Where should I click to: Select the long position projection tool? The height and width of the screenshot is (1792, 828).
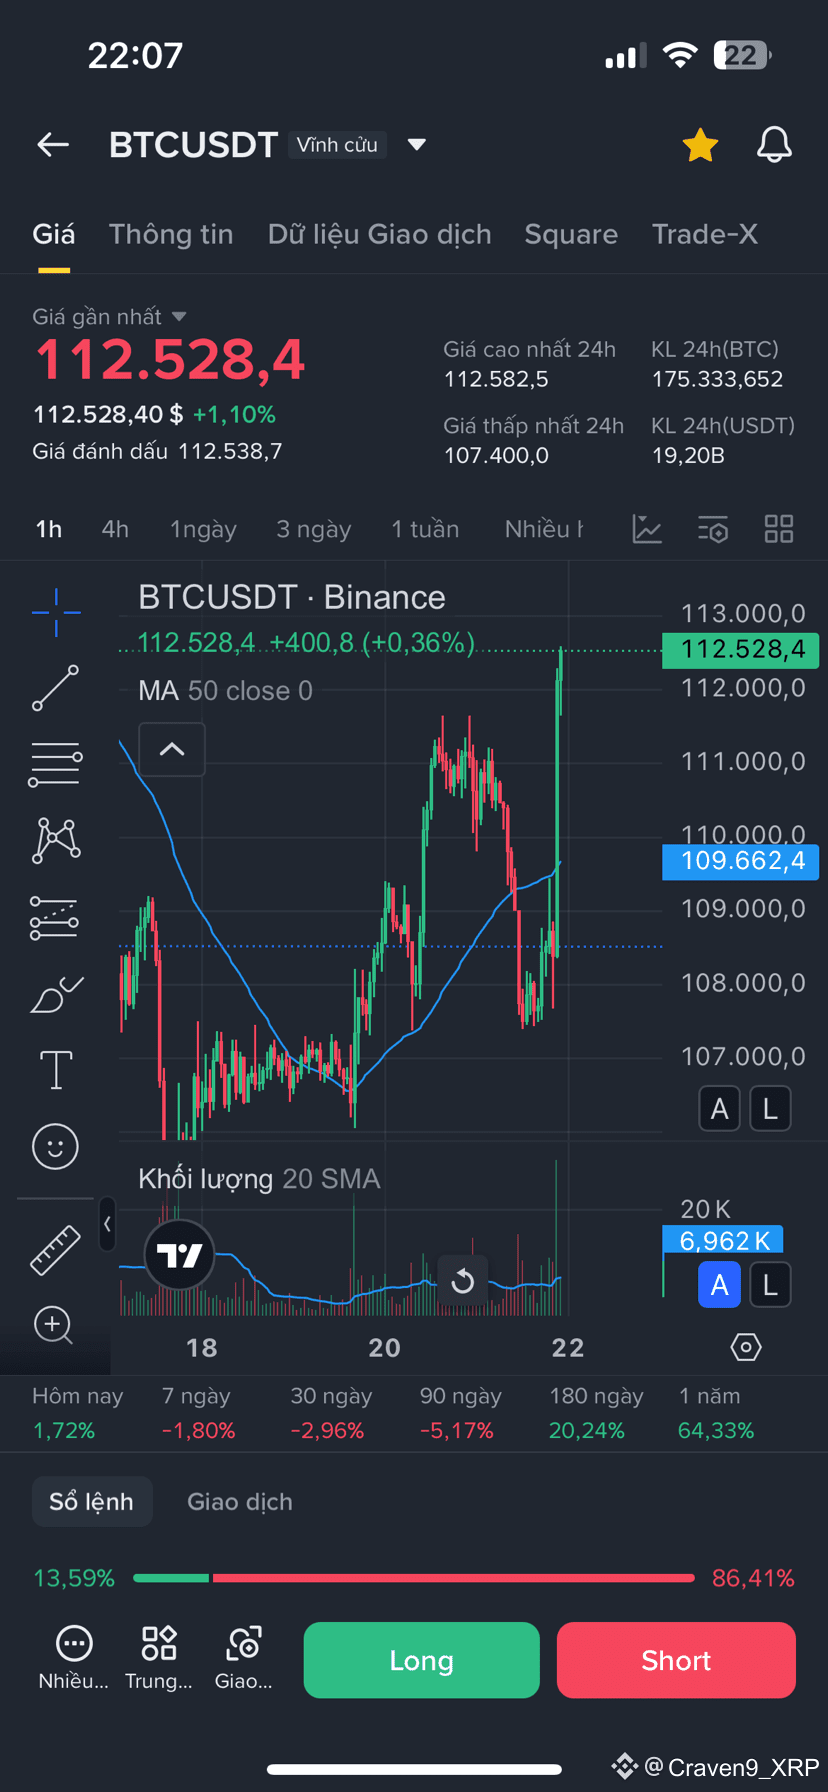click(x=56, y=917)
